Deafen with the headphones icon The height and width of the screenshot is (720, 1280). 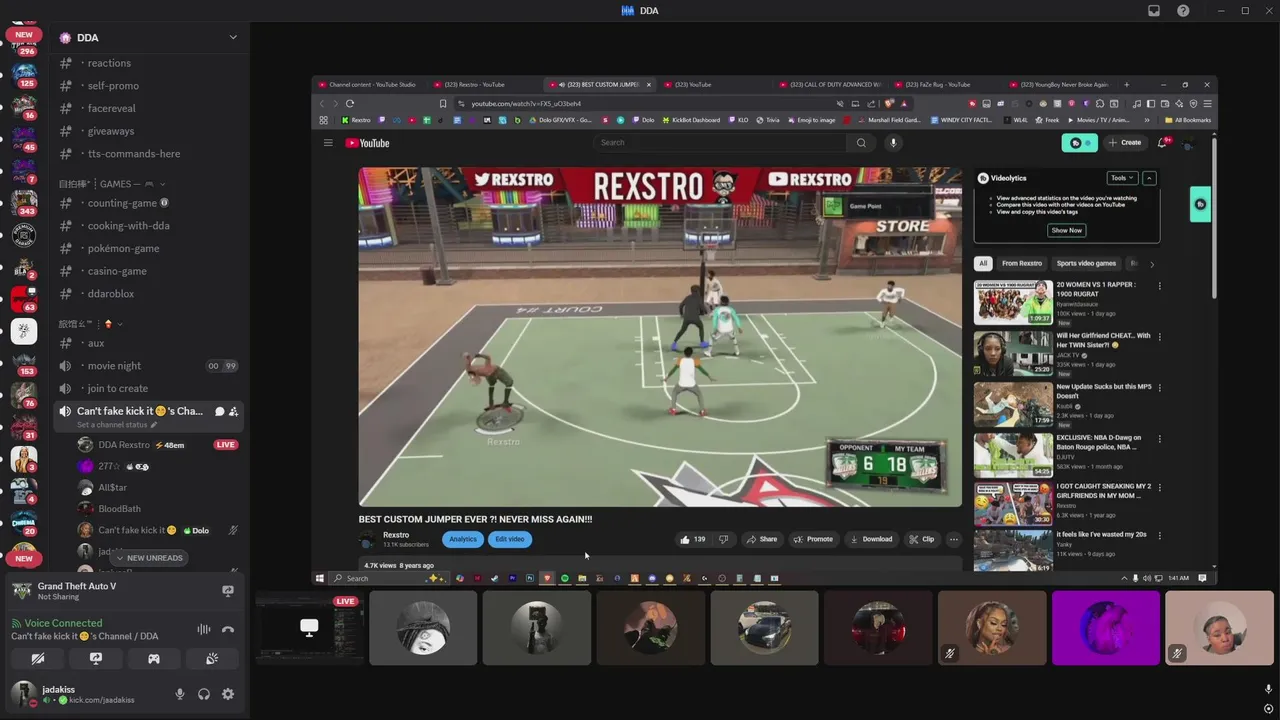(x=204, y=694)
